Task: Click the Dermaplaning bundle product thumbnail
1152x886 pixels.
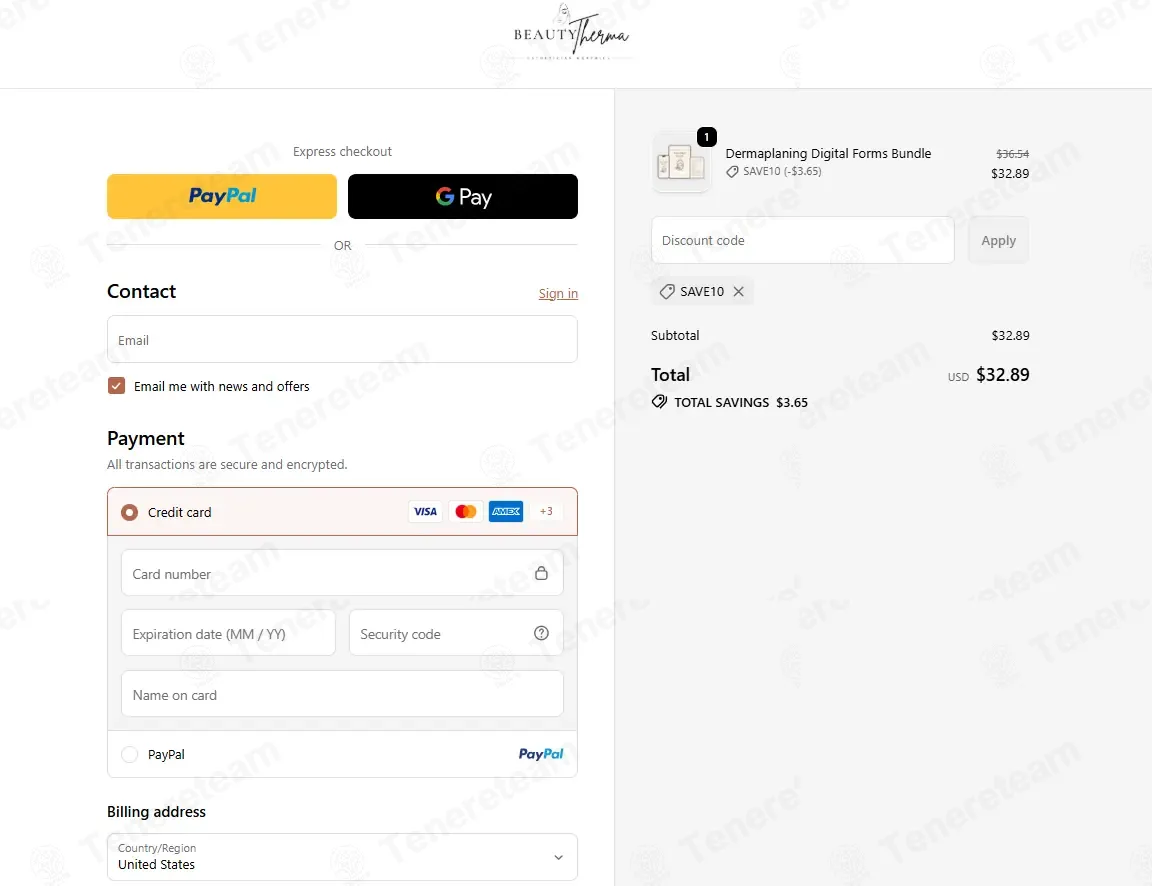Action: 682,163
